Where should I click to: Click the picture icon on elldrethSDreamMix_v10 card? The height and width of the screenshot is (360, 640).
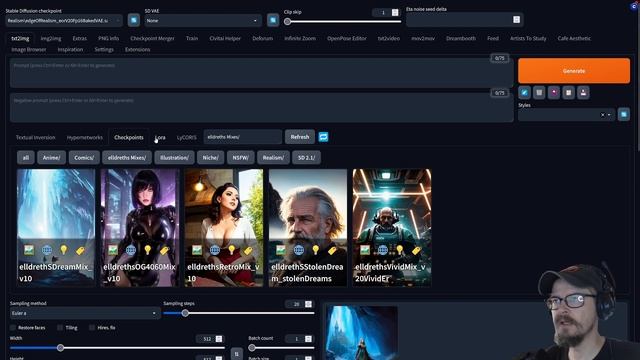pos(29,250)
